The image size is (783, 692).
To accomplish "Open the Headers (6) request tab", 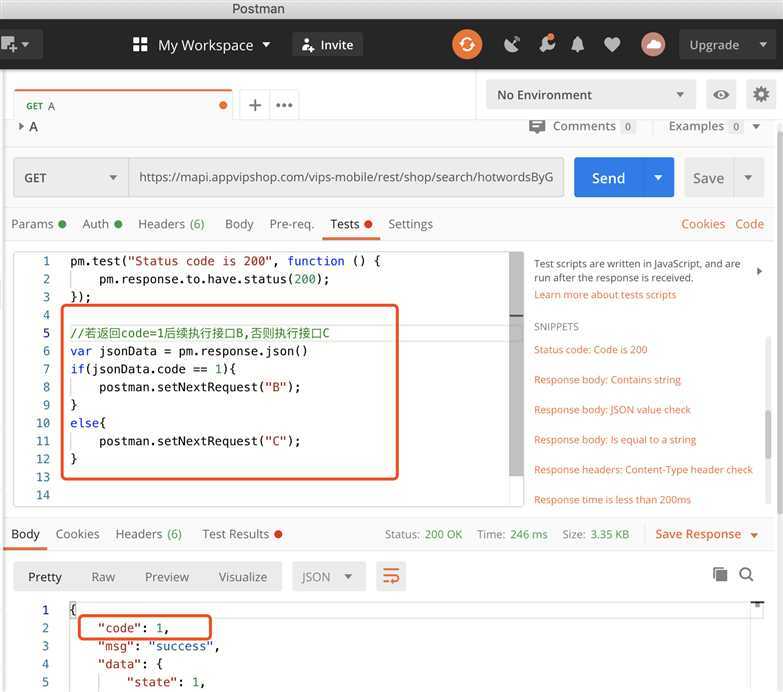I will [171, 224].
